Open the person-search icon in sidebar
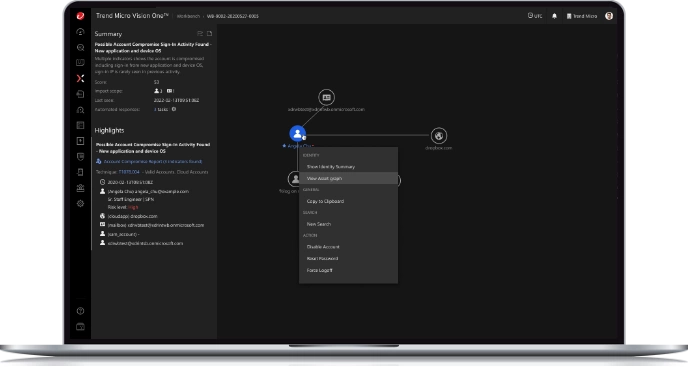Image resolution: width=688 pixels, height=367 pixels. pos(80,110)
